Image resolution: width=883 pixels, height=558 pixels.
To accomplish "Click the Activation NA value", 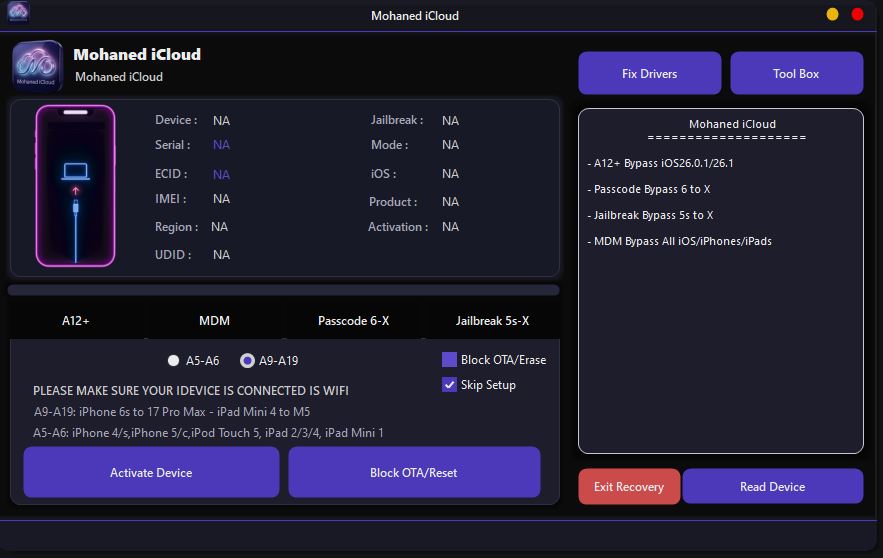I will (451, 227).
